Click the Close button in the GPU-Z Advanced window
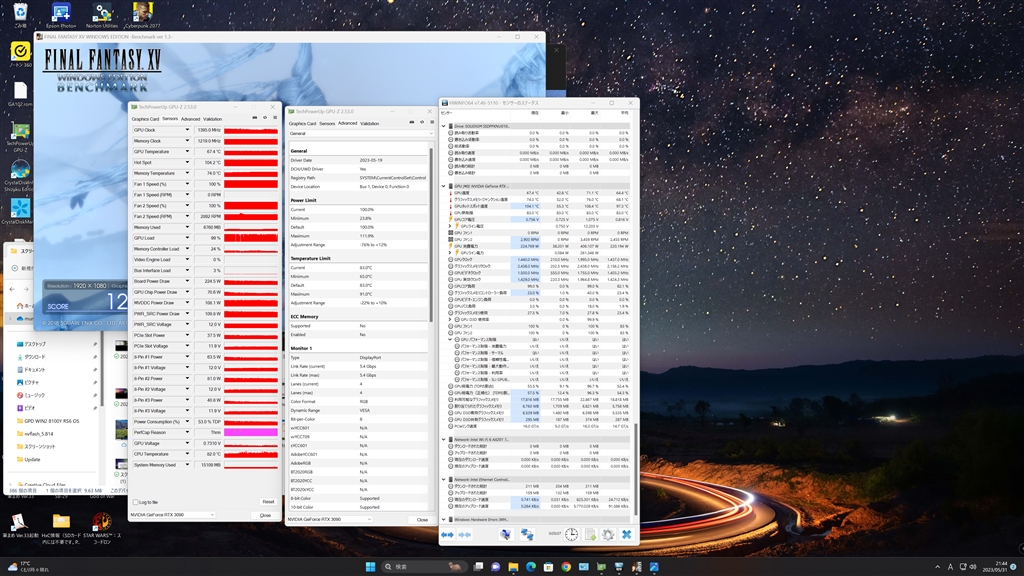 [x=422, y=520]
